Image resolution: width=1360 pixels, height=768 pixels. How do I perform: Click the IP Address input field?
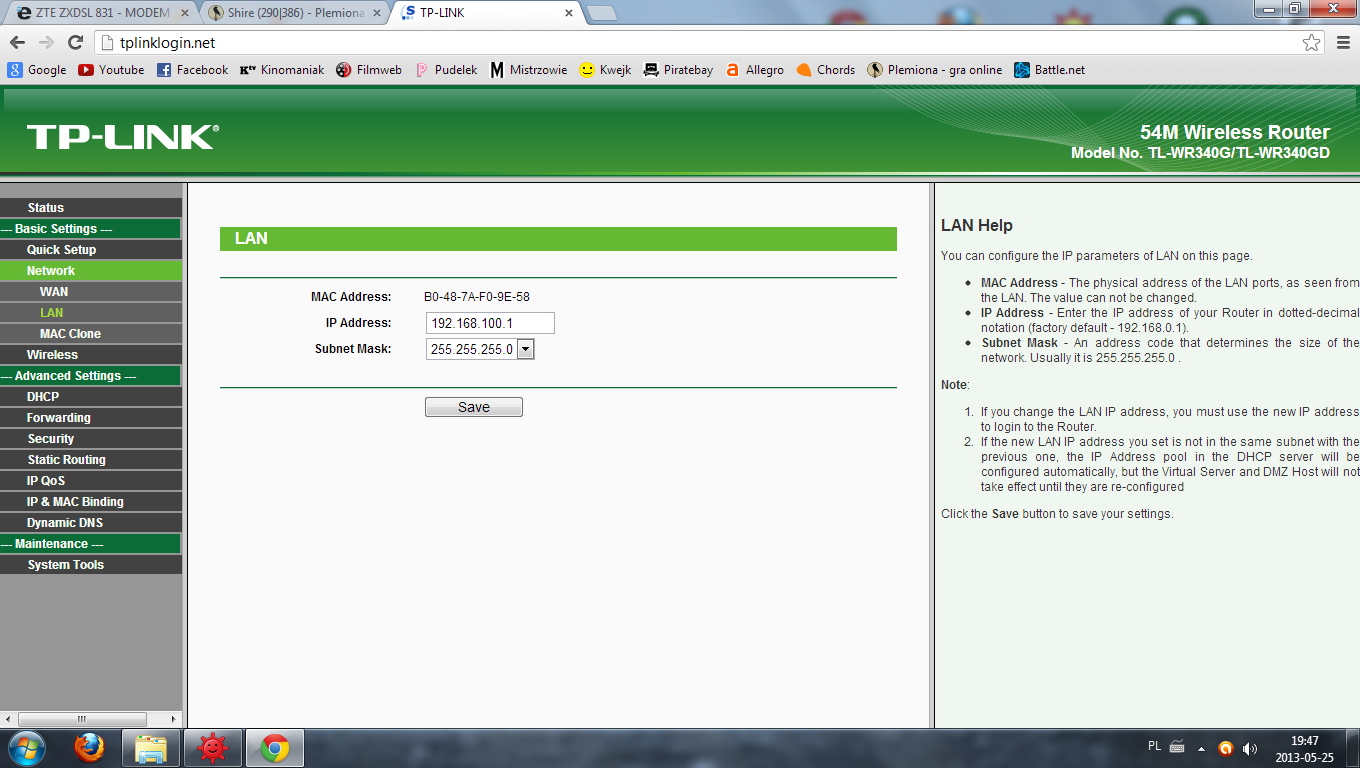(x=490, y=323)
